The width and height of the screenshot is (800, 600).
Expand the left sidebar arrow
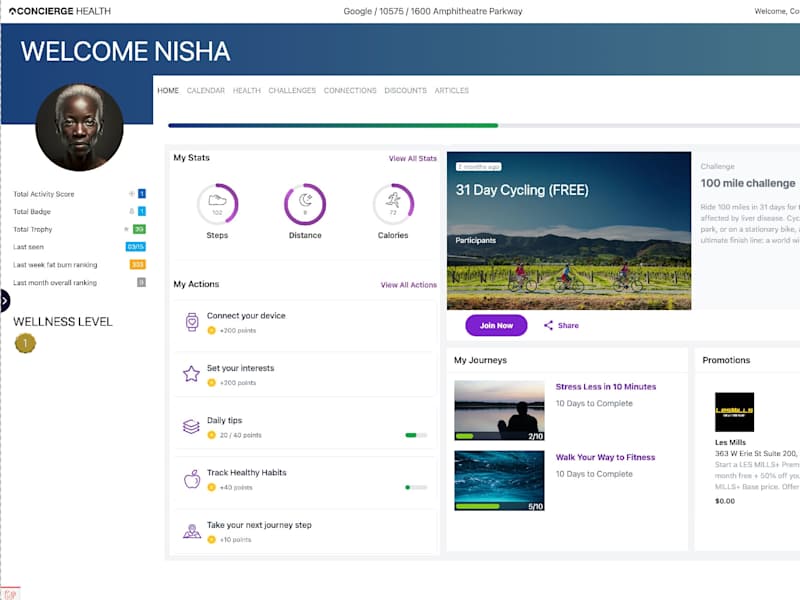pyautogui.click(x=4, y=301)
